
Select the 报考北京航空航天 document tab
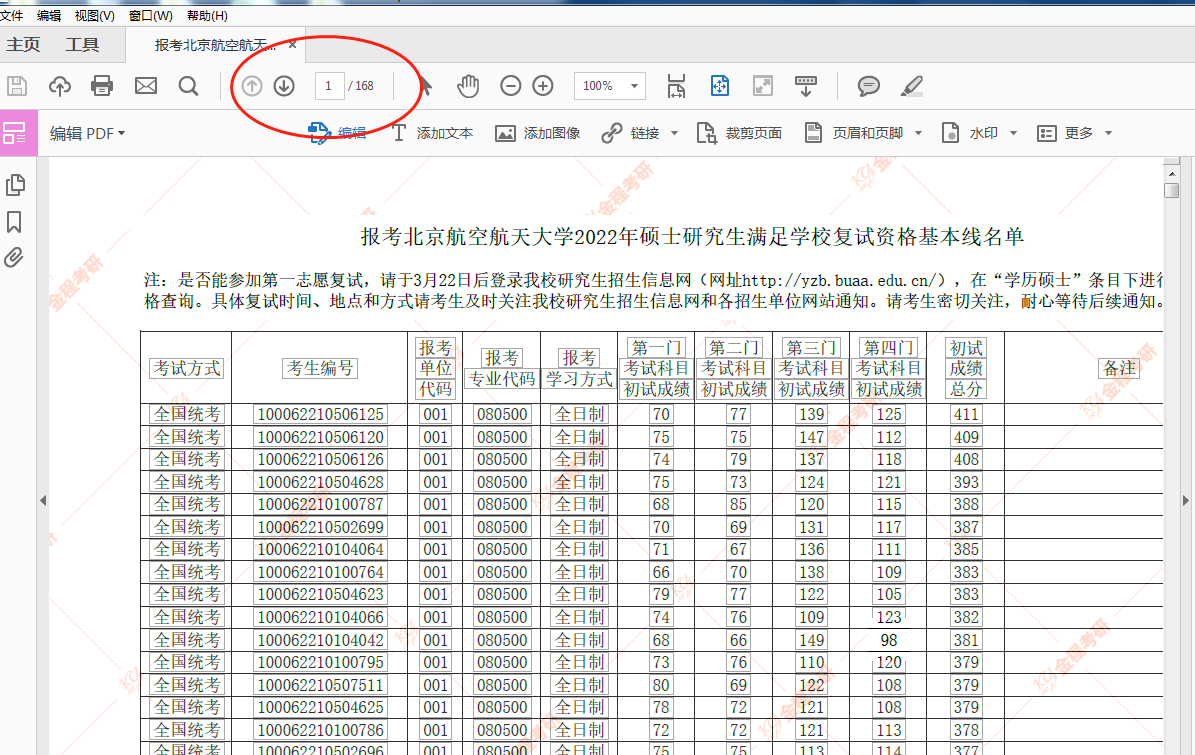click(x=215, y=45)
